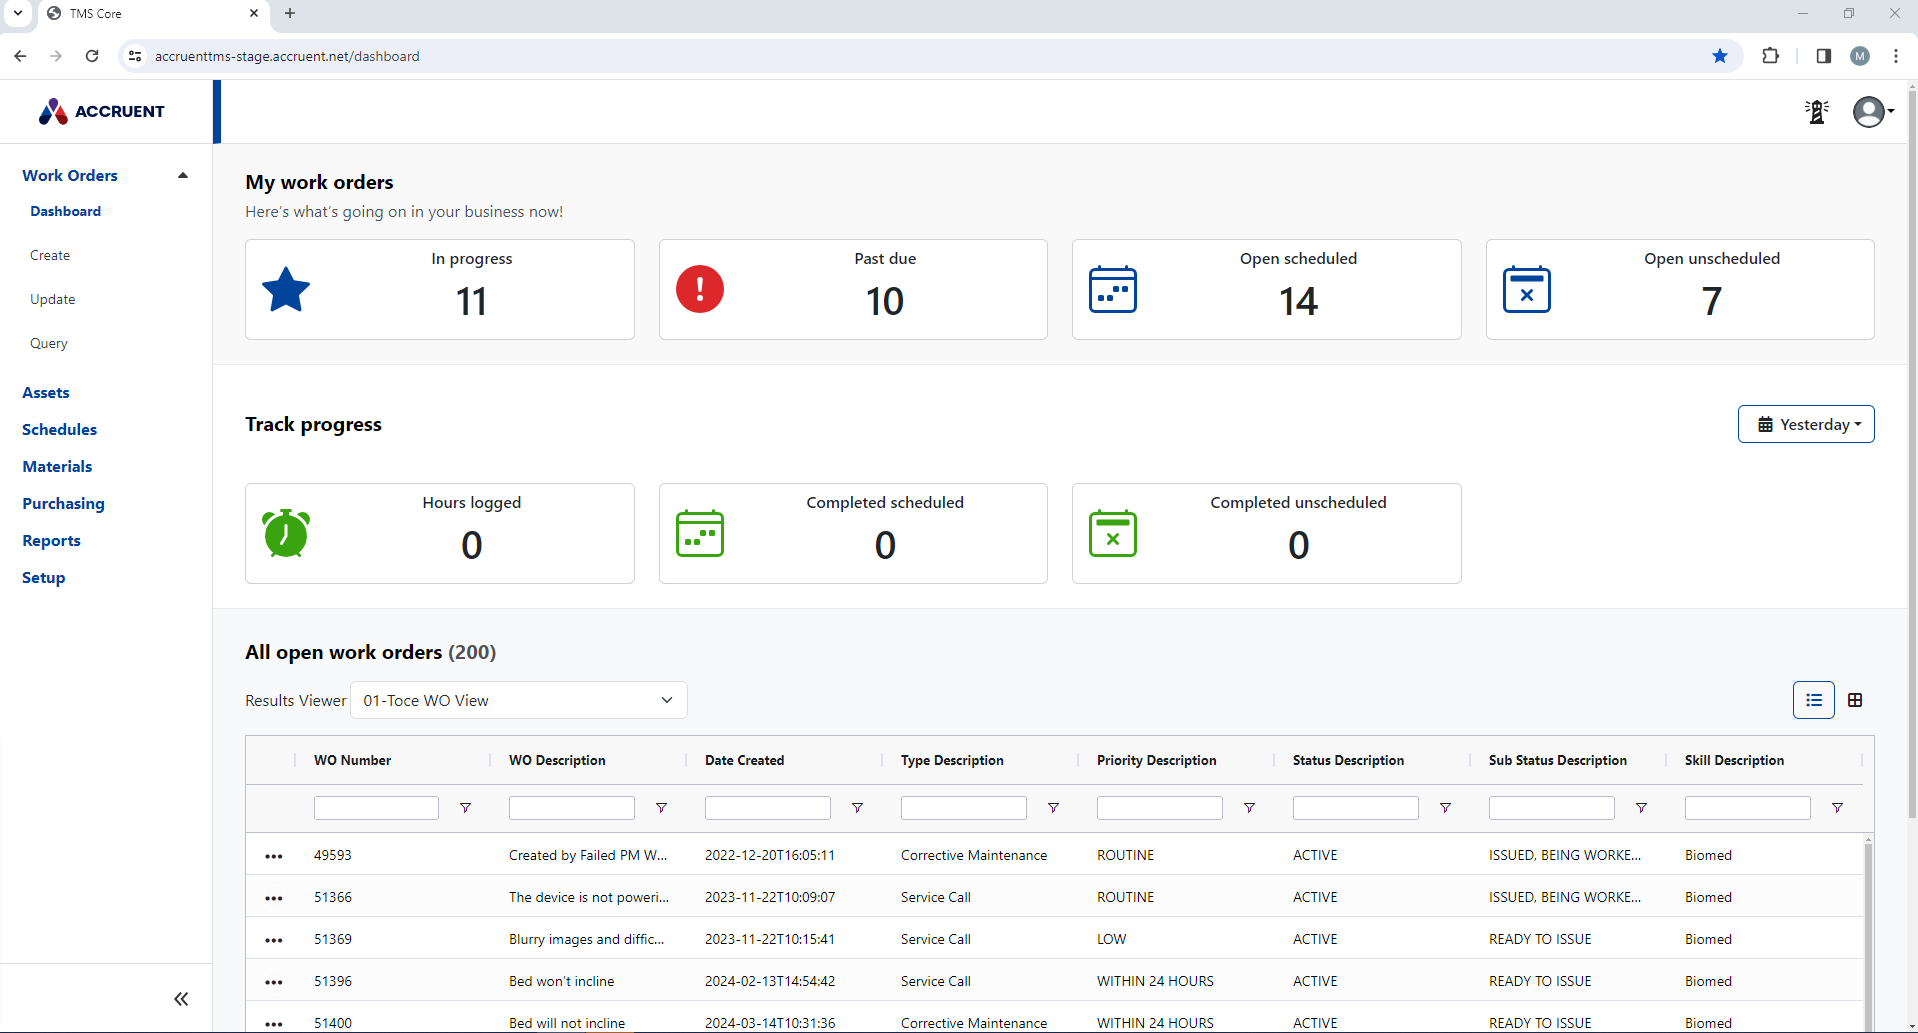The width and height of the screenshot is (1918, 1033).
Task: Open the Yesterday date range dropdown
Action: point(1806,424)
